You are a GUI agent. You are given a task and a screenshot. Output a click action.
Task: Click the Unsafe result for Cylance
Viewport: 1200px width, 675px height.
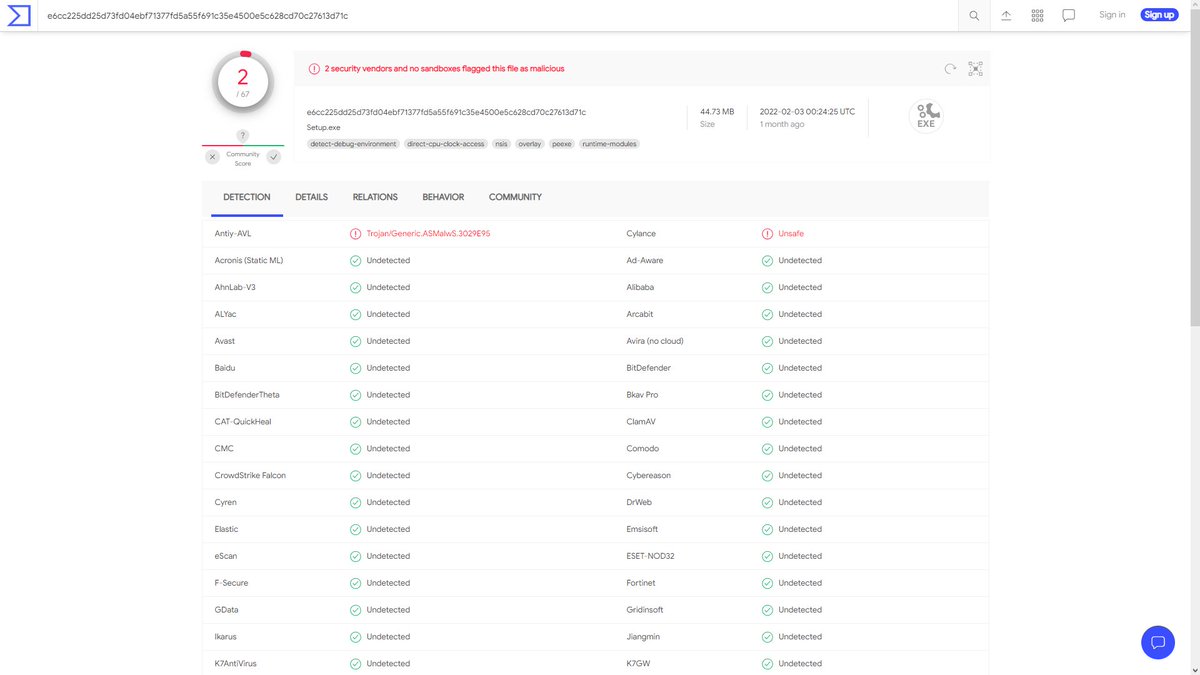[x=791, y=234]
